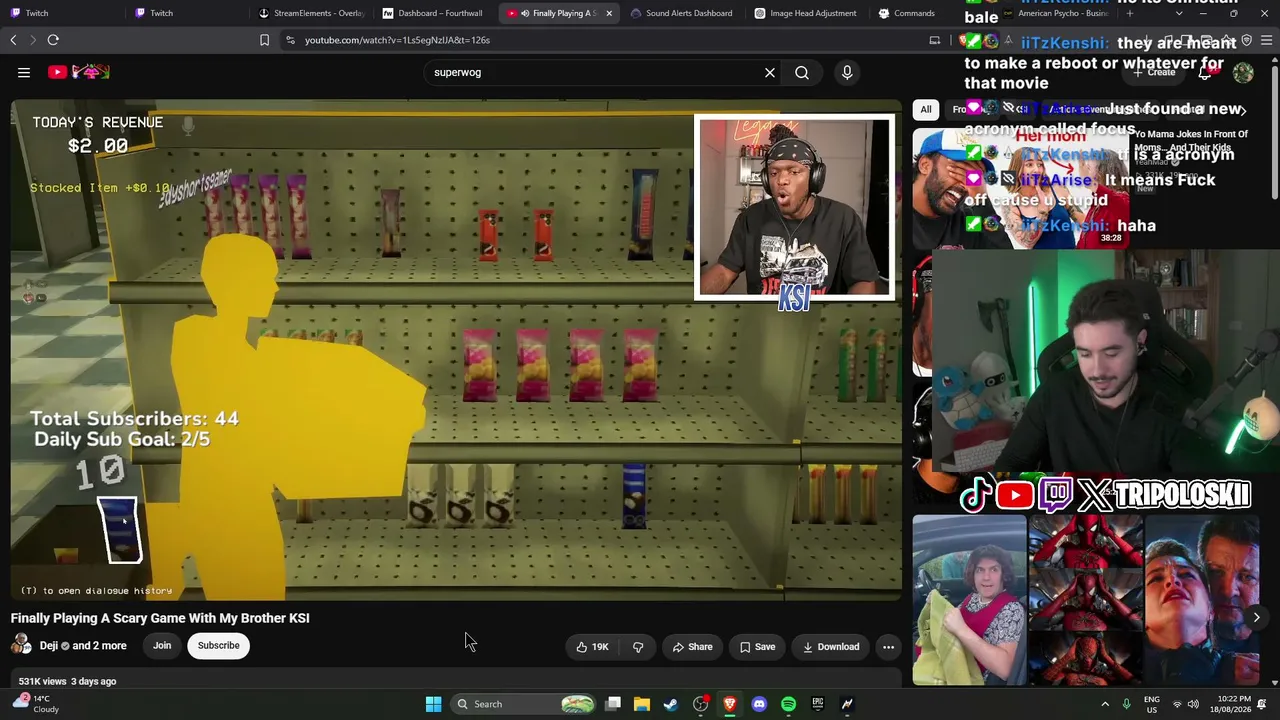Open the Windows Start menu
The image size is (1280, 720).
433,704
